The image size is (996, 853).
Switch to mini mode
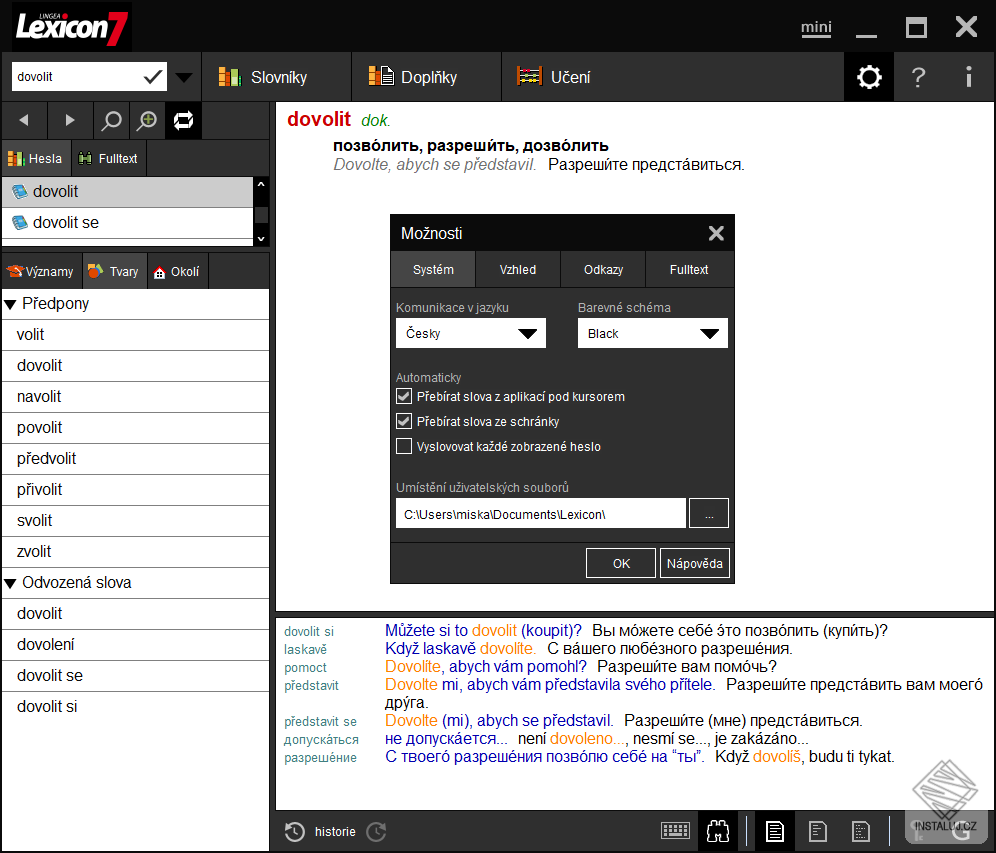click(x=816, y=27)
